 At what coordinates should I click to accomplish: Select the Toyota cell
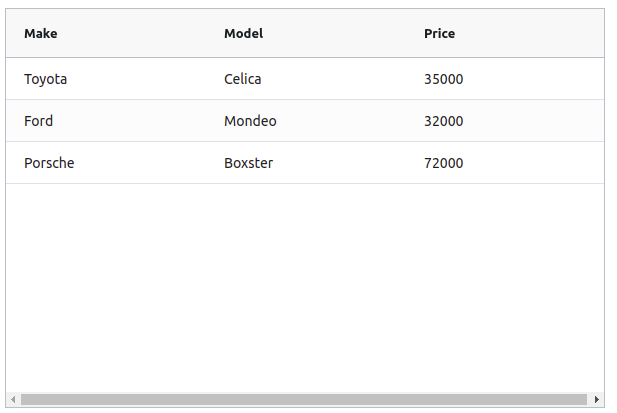tap(46, 79)
